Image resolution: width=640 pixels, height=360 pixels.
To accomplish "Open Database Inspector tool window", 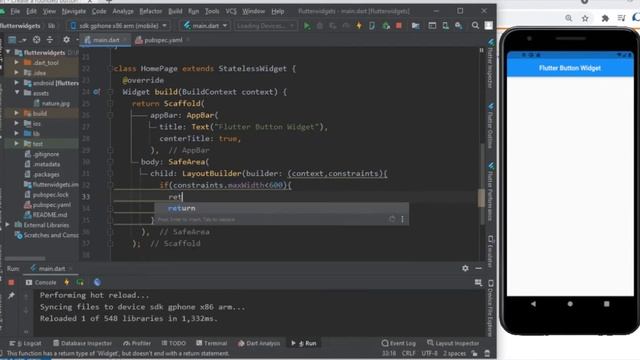I will 82,343.
